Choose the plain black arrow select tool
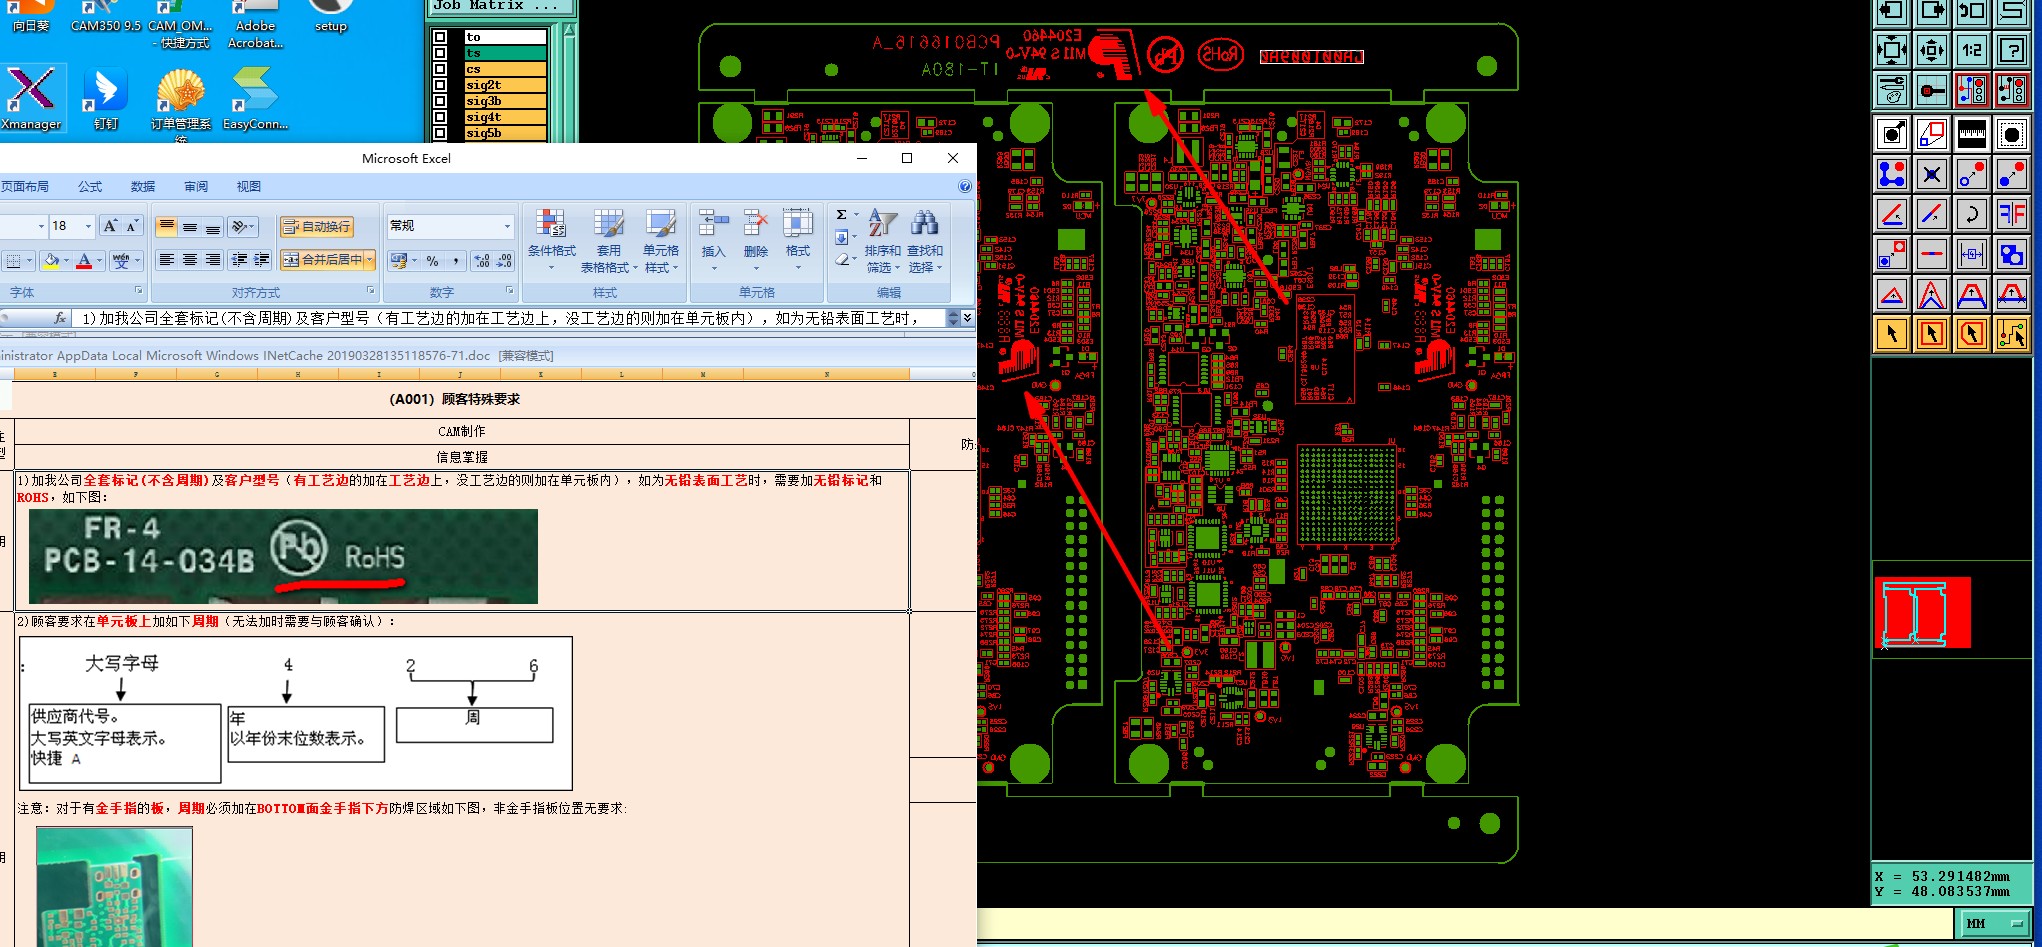Screen dimensions: 2042x947 click(1891, 334)
